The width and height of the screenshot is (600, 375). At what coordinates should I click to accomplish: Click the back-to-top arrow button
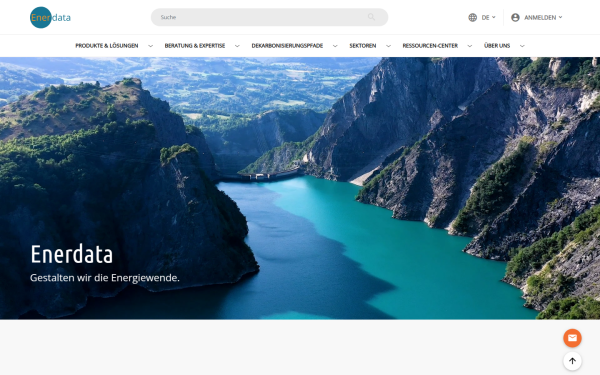572,361
